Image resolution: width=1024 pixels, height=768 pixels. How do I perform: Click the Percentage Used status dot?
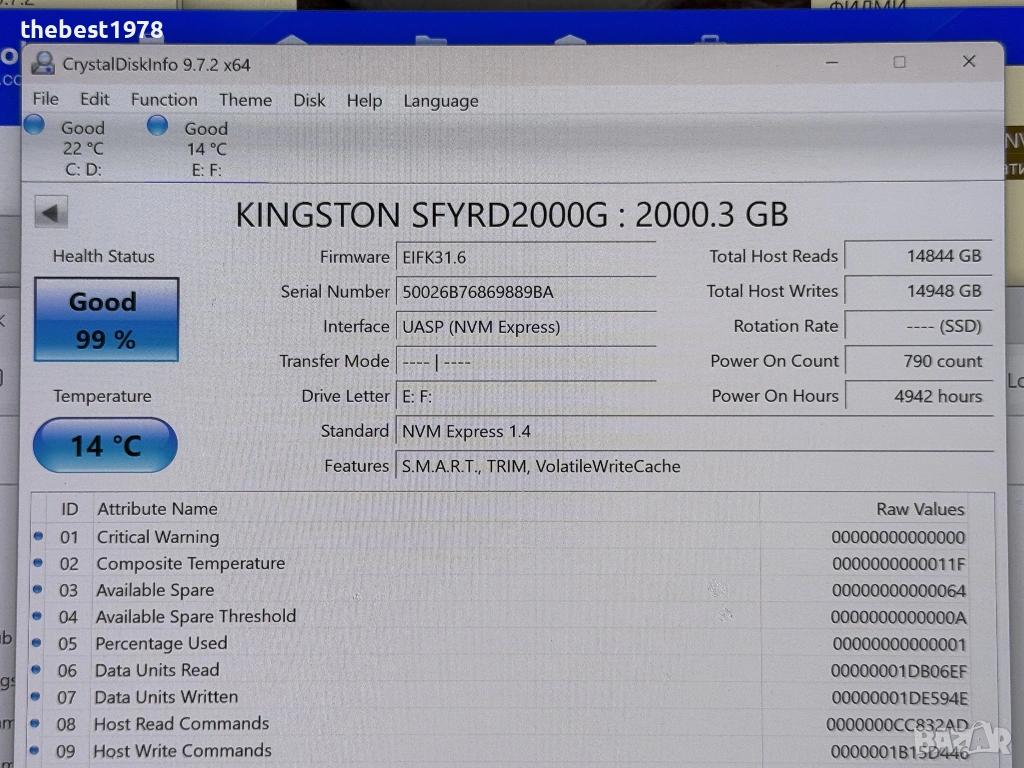tap(39, 644)
